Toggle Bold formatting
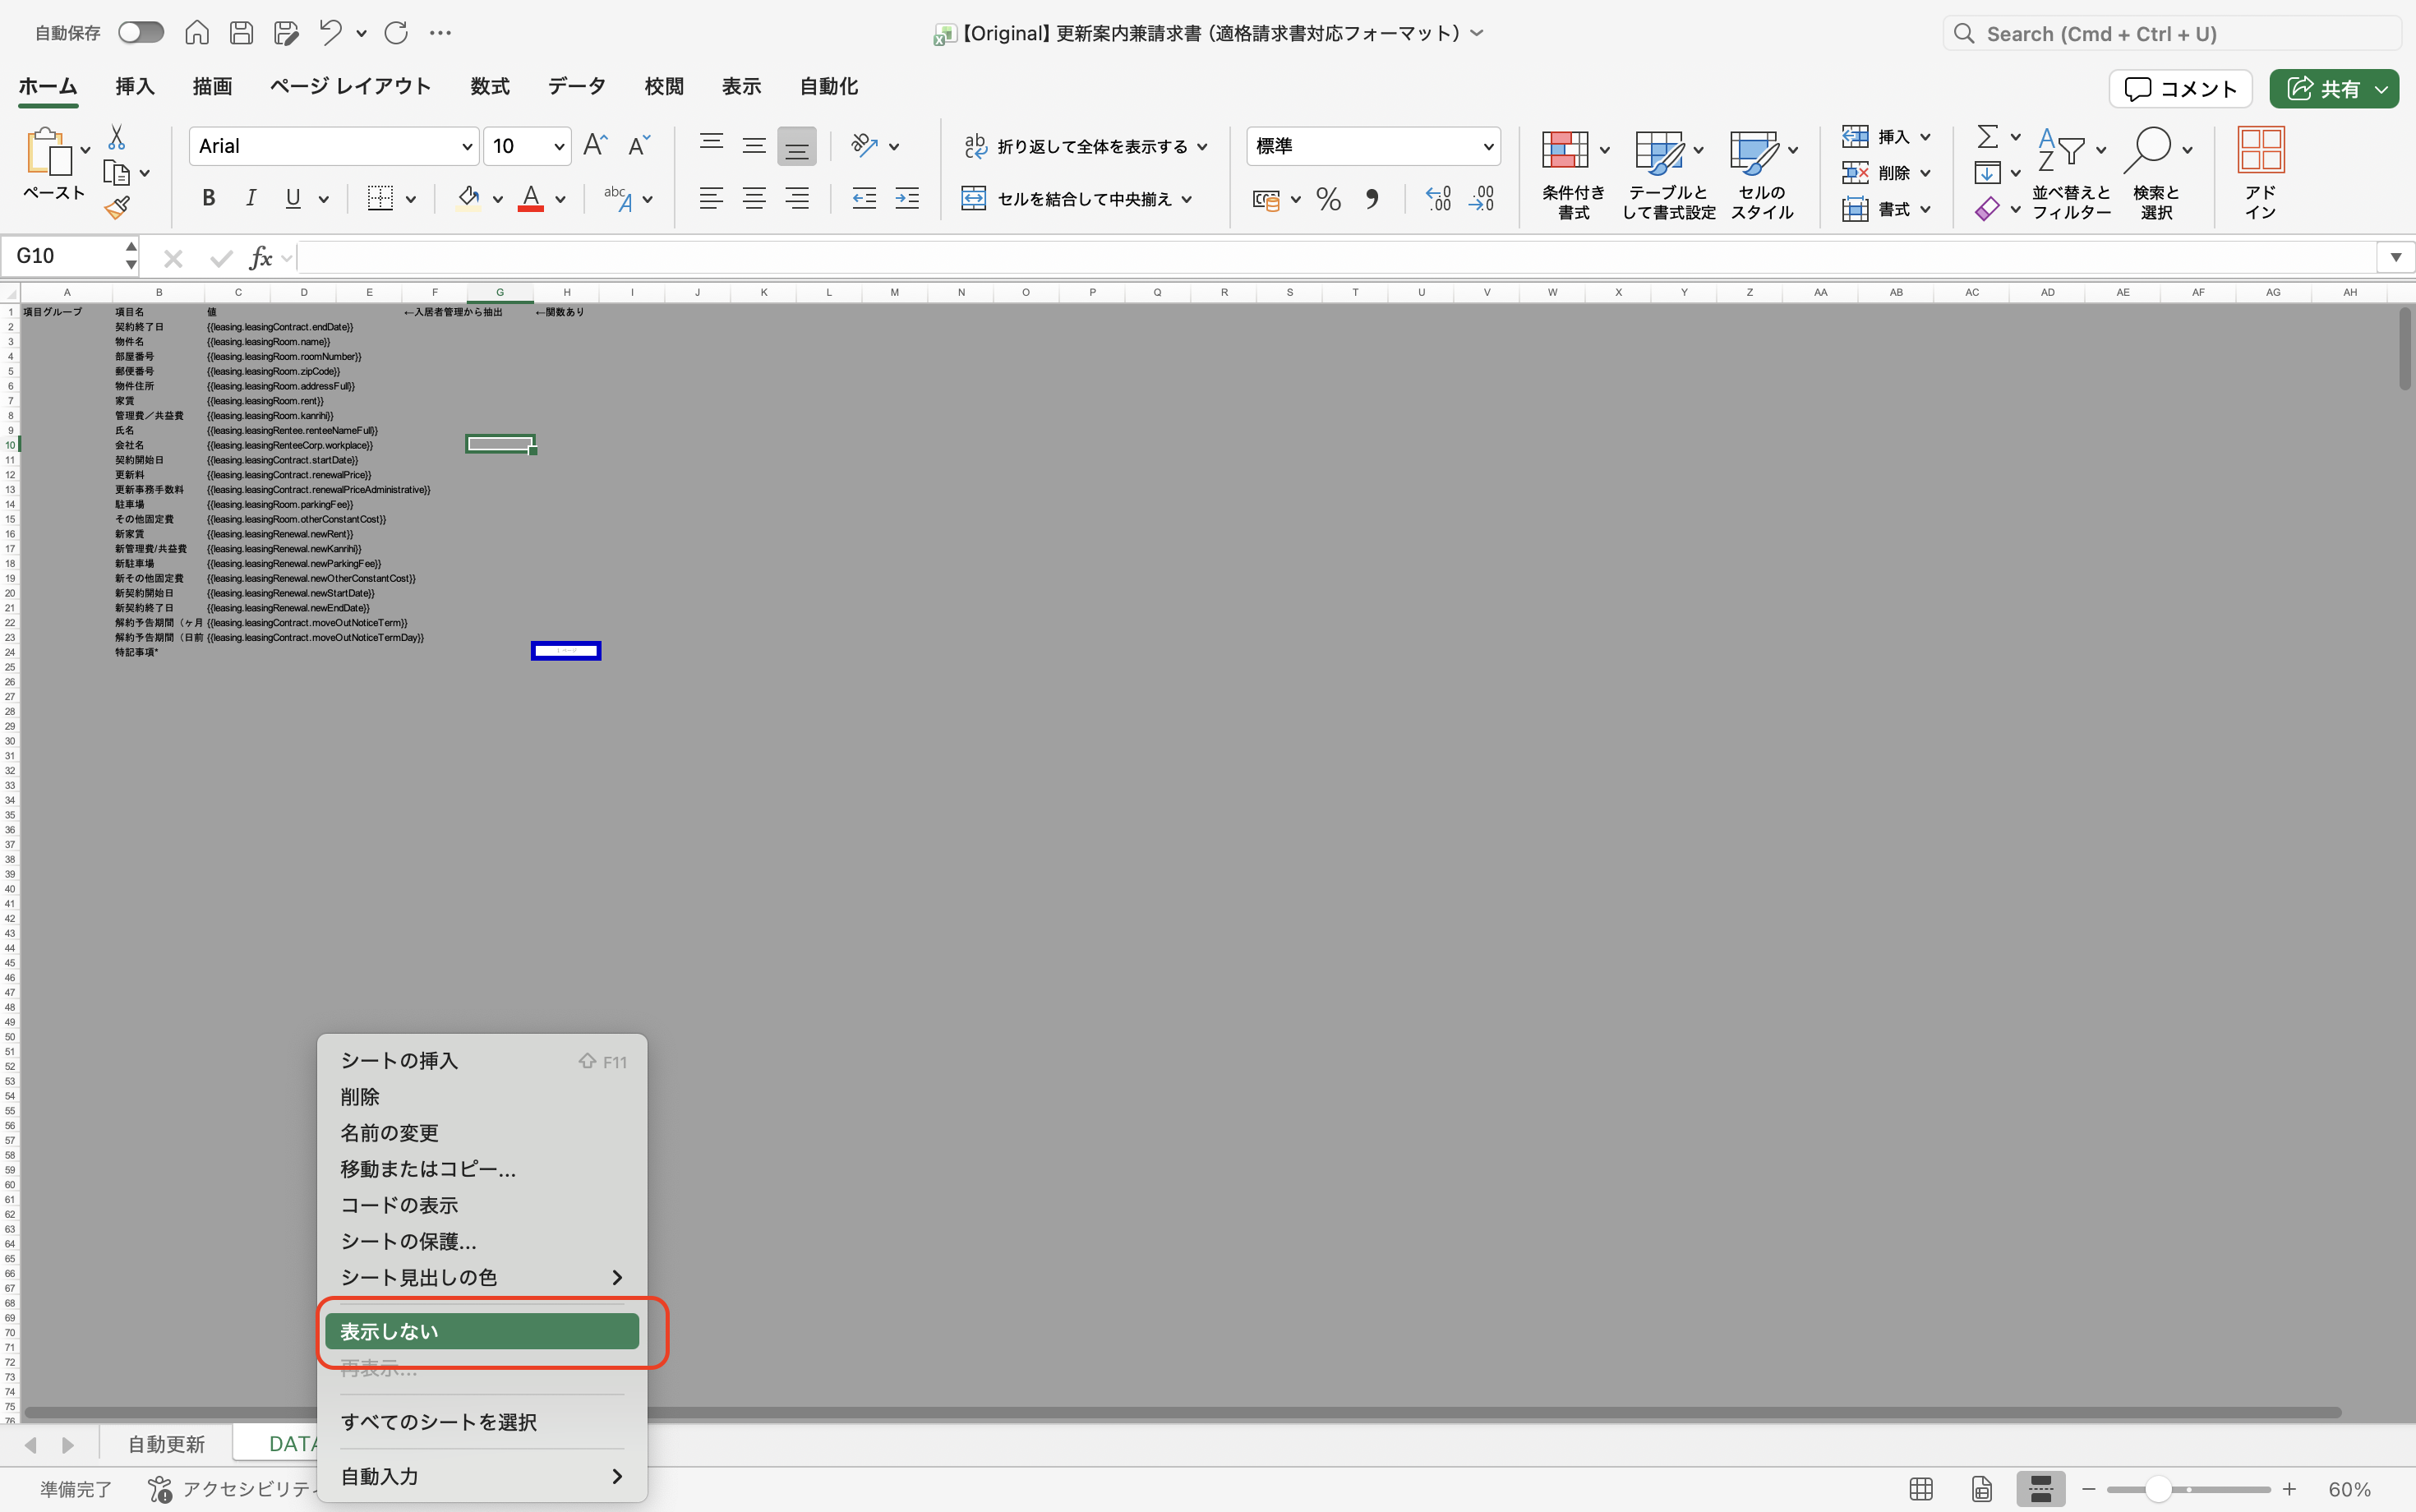2416x1512 pixels. pos(208,198)
